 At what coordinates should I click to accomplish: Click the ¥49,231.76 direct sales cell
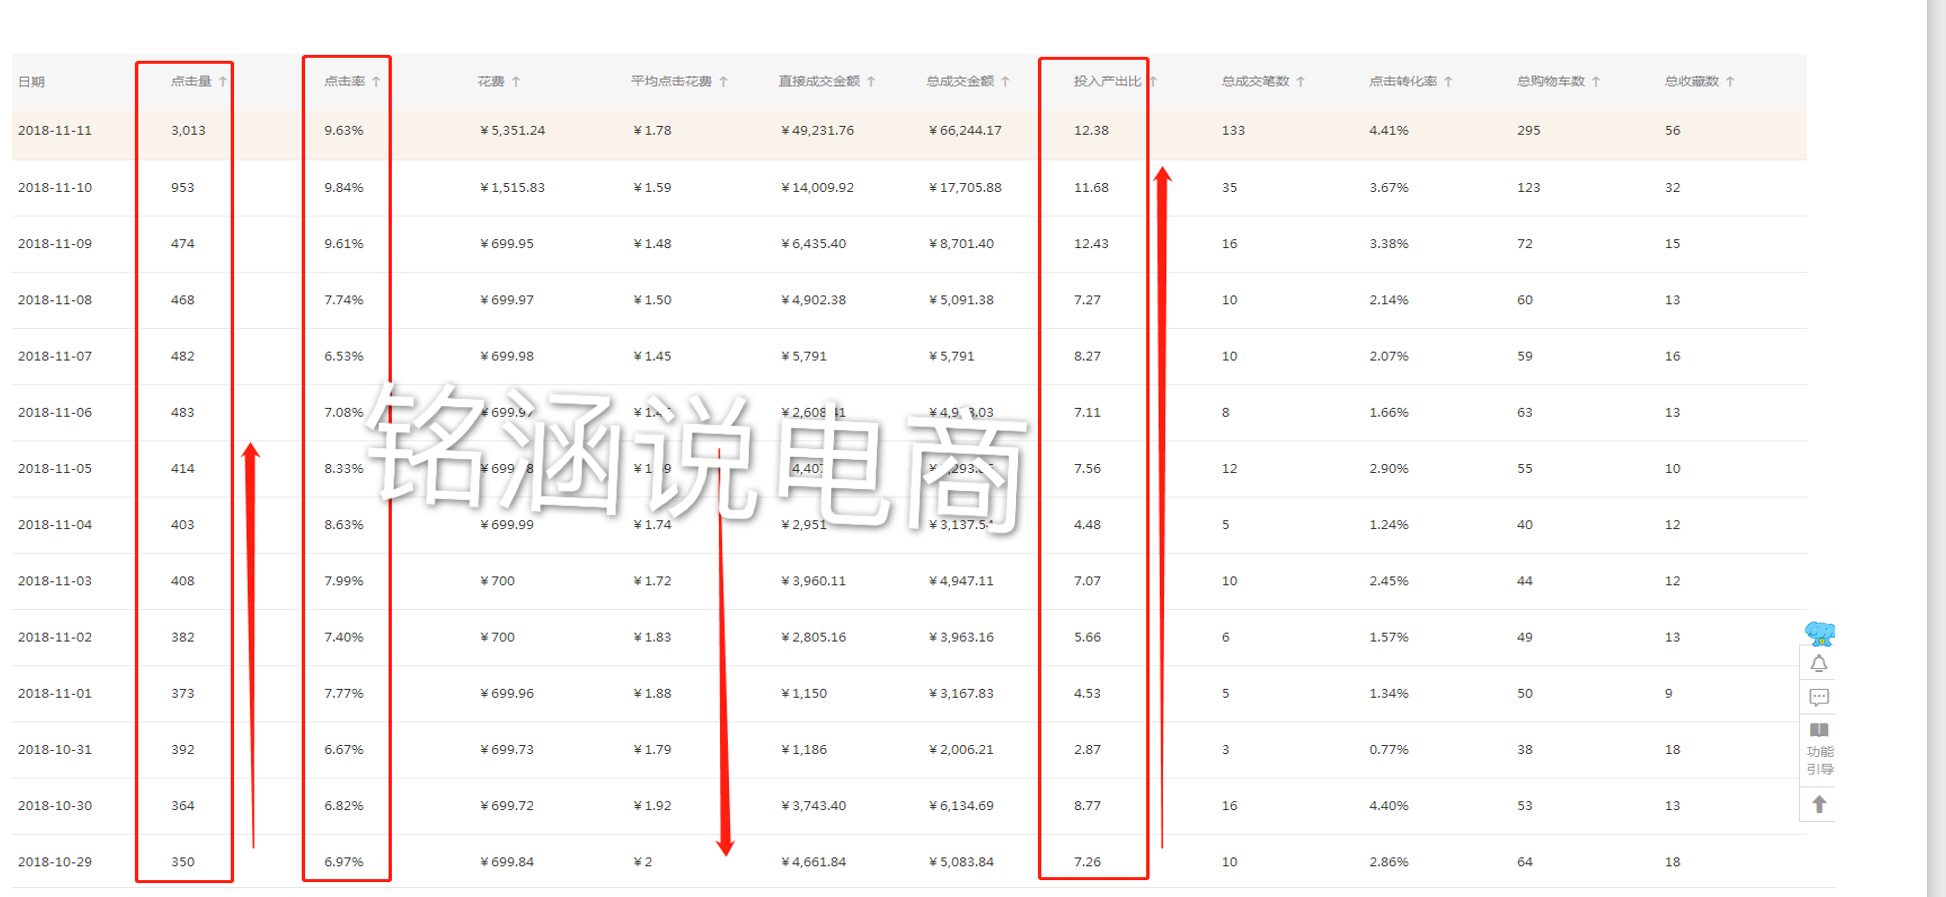[x=817, y=131]
